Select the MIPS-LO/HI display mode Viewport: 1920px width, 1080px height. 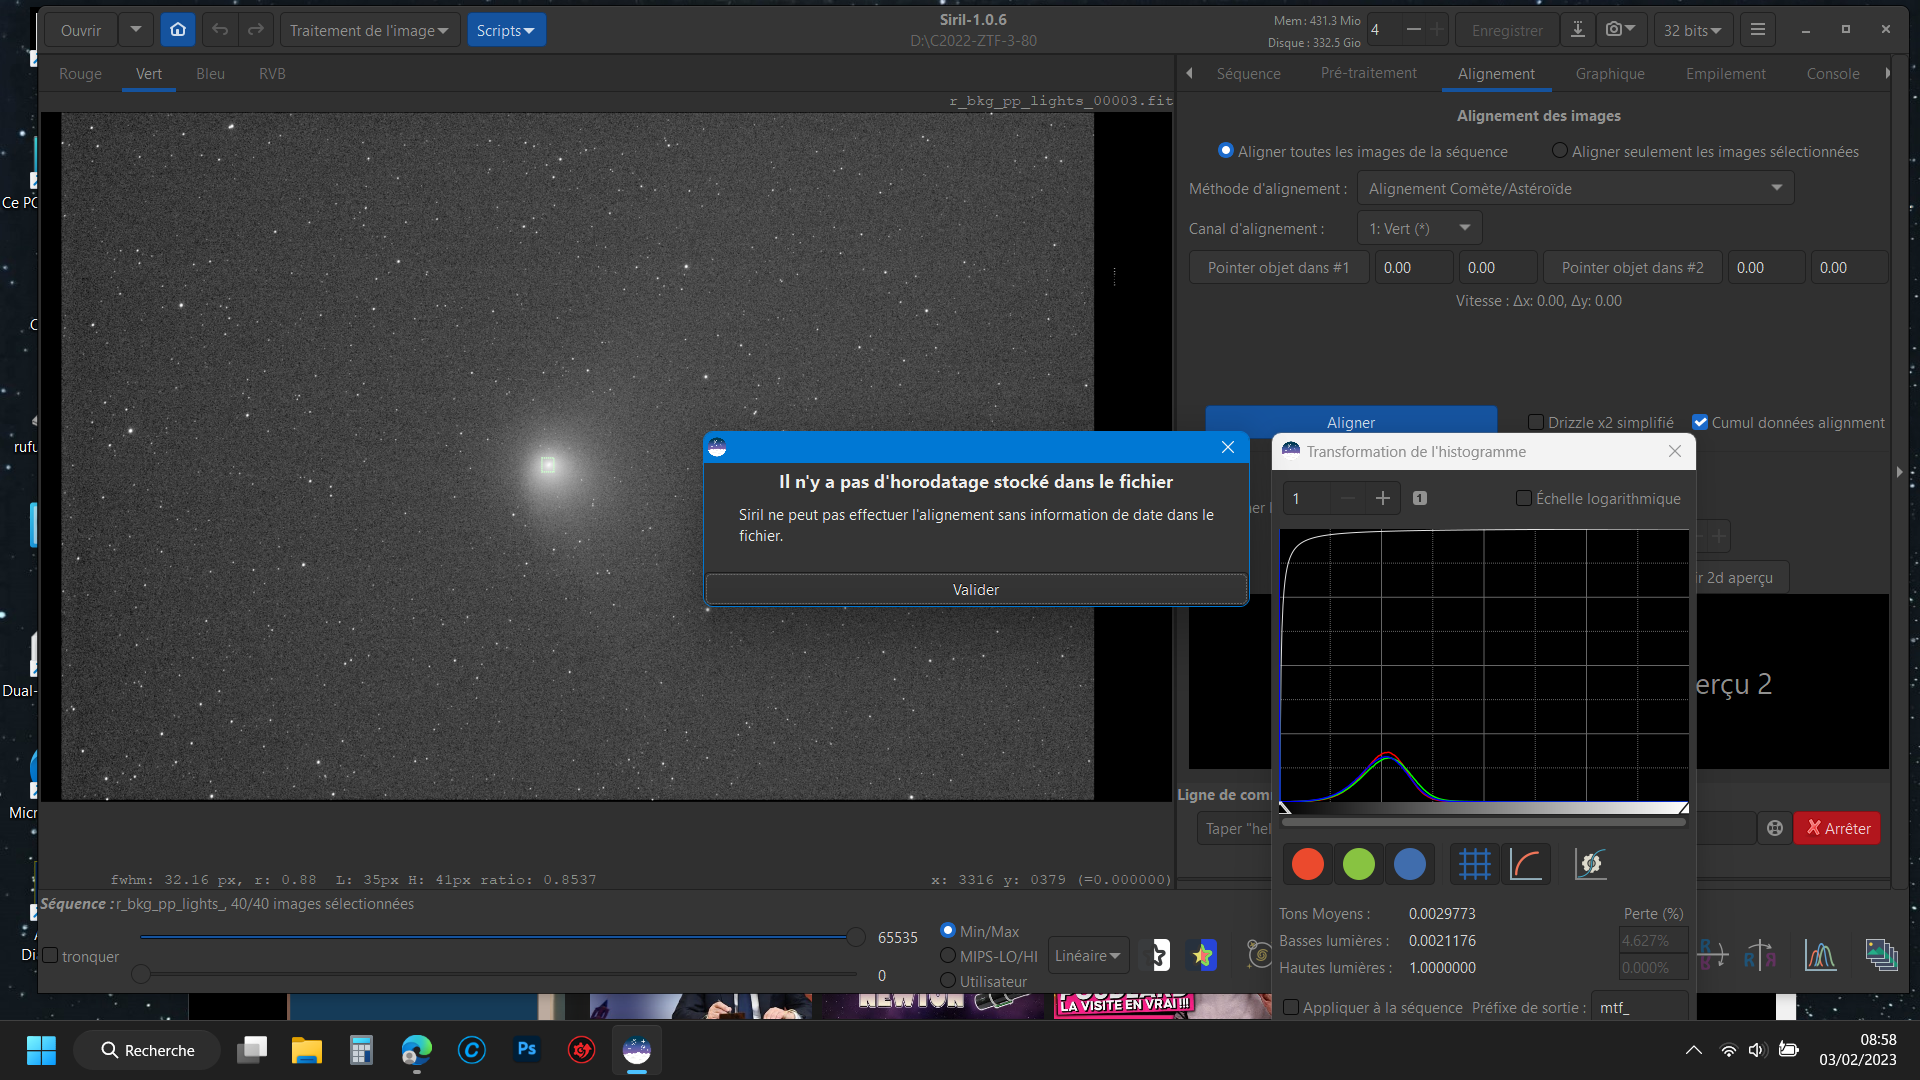948,956
